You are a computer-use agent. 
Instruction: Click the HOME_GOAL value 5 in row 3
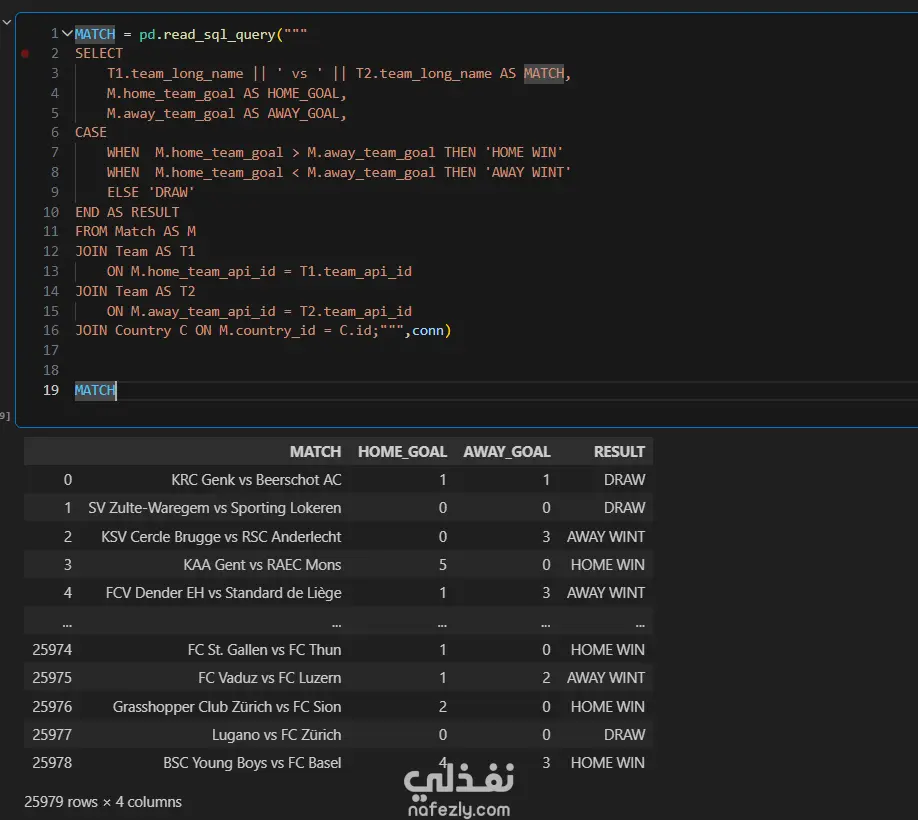click(x=443, y=565)
